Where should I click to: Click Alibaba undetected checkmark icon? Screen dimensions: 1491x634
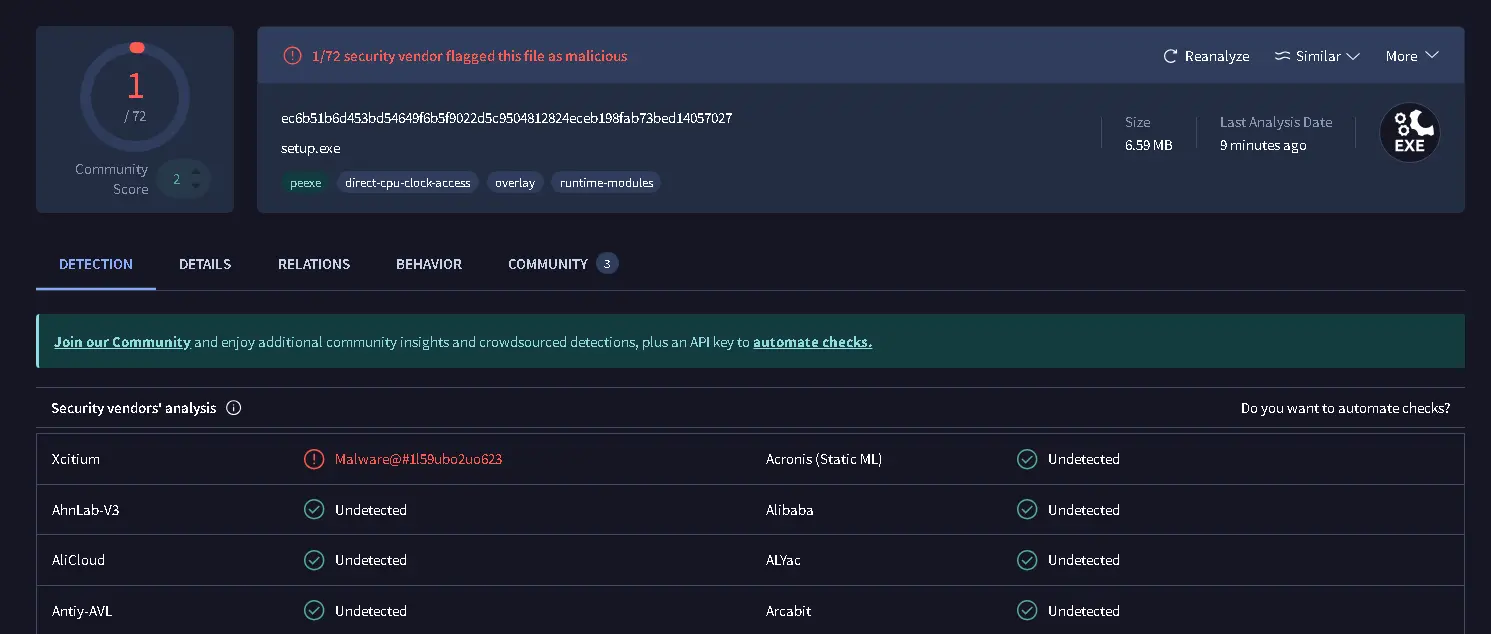1027,510
